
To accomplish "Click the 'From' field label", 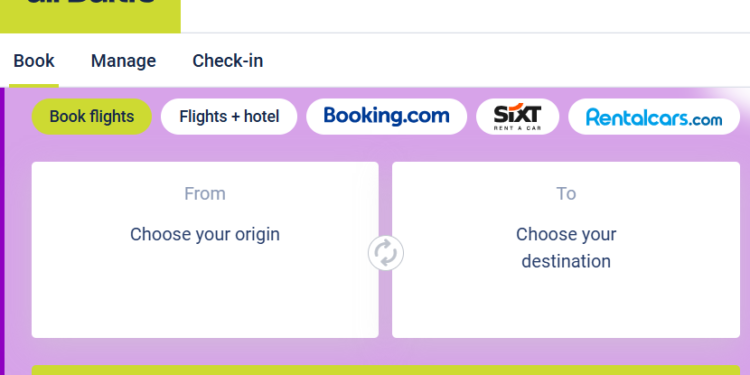I will coord(205,194).
